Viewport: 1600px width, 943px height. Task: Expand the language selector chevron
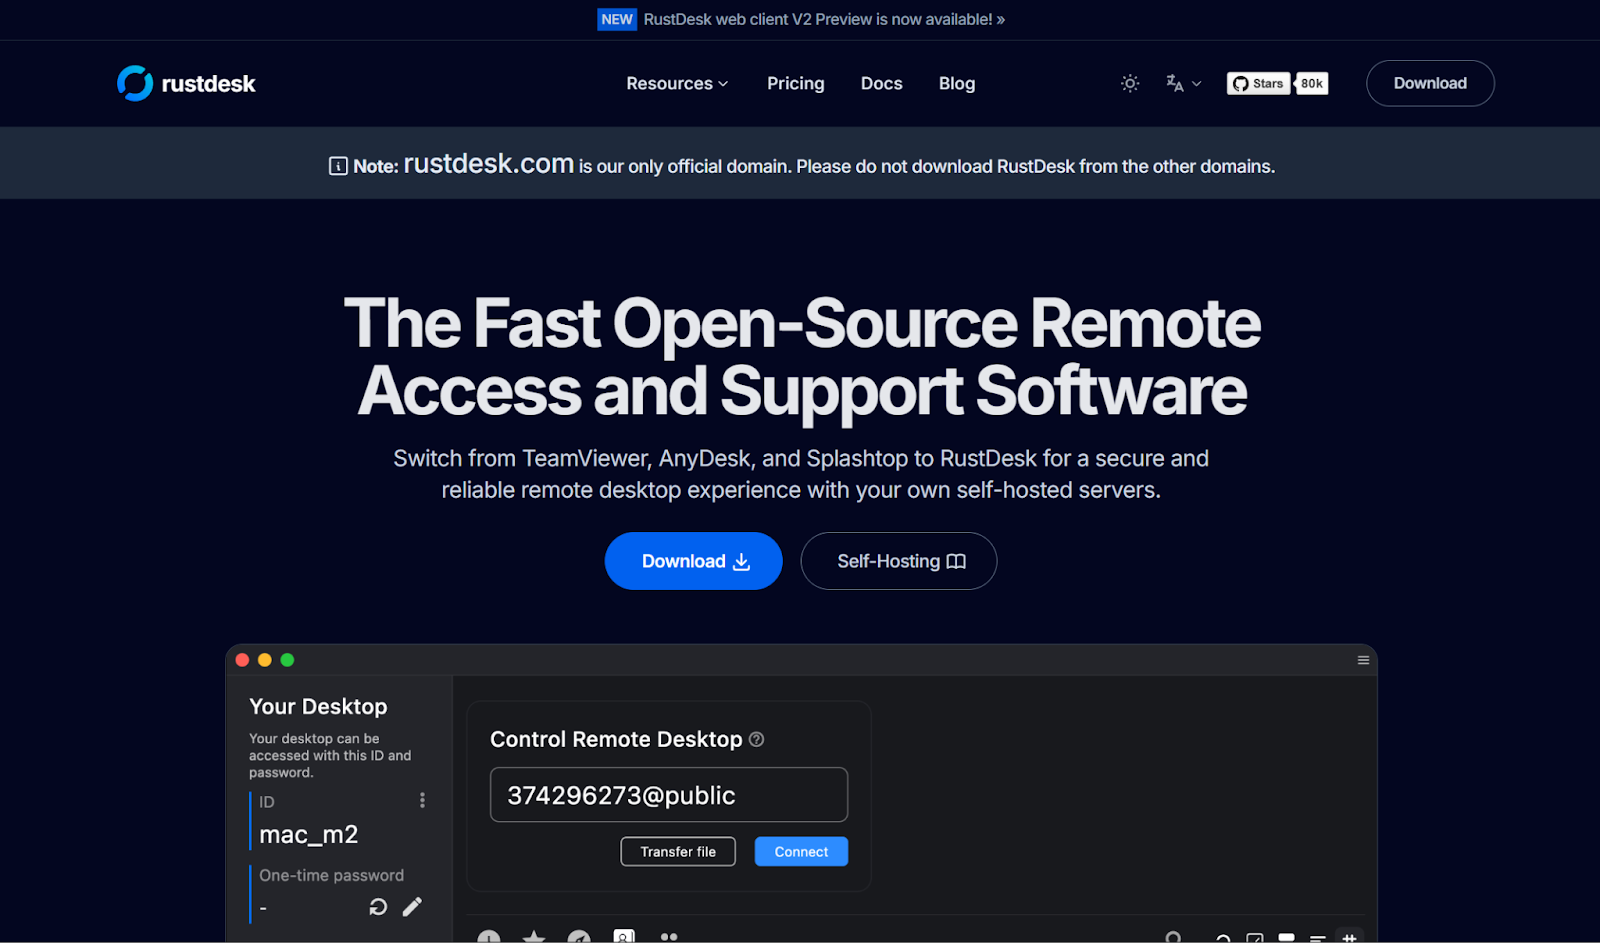[1195, 83]
